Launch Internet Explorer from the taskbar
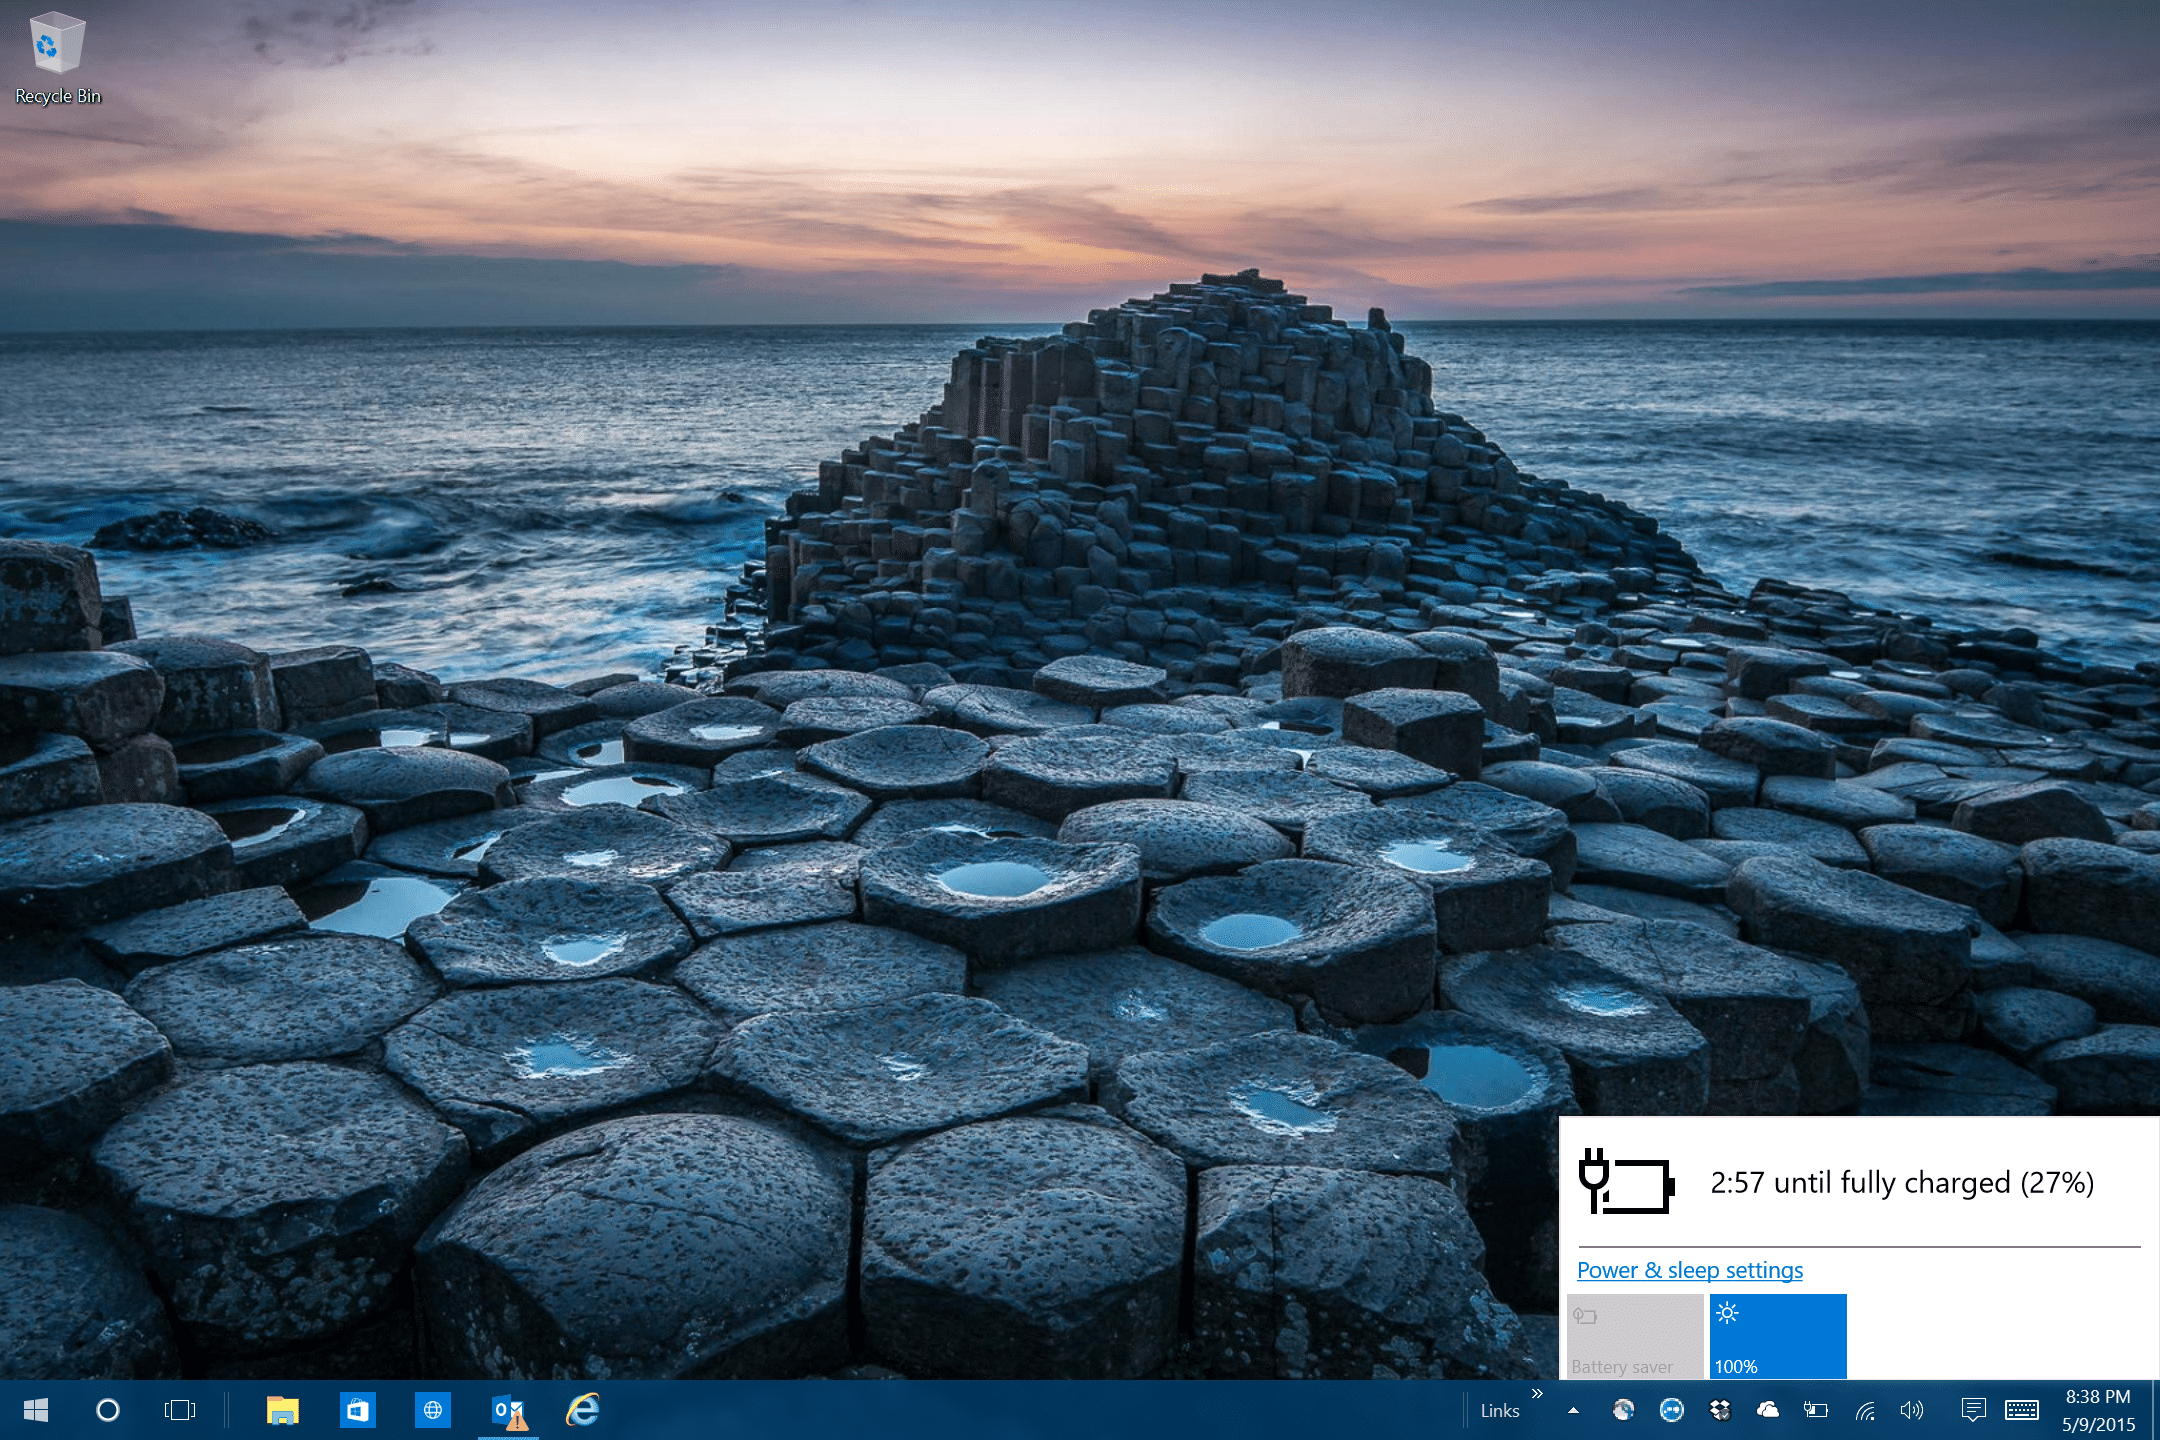Screen dimensions: 2160x1440 [583, 1410]
